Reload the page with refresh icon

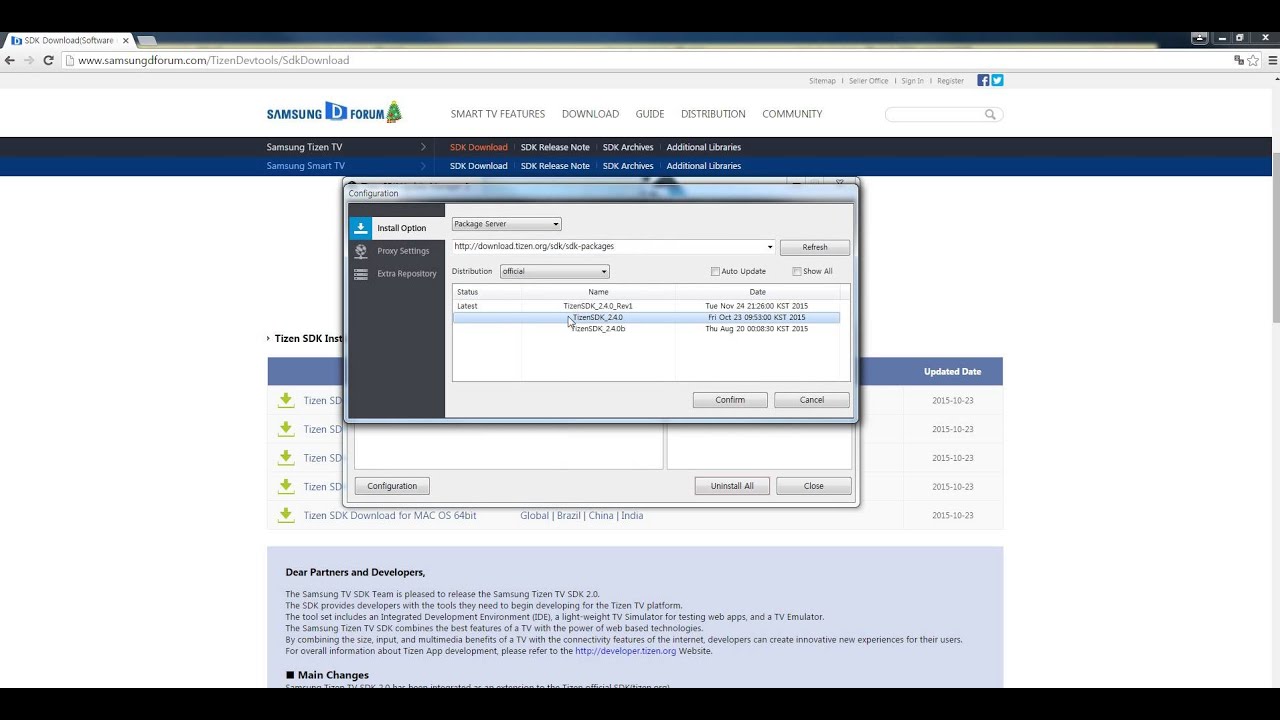[x=48, y=60]
